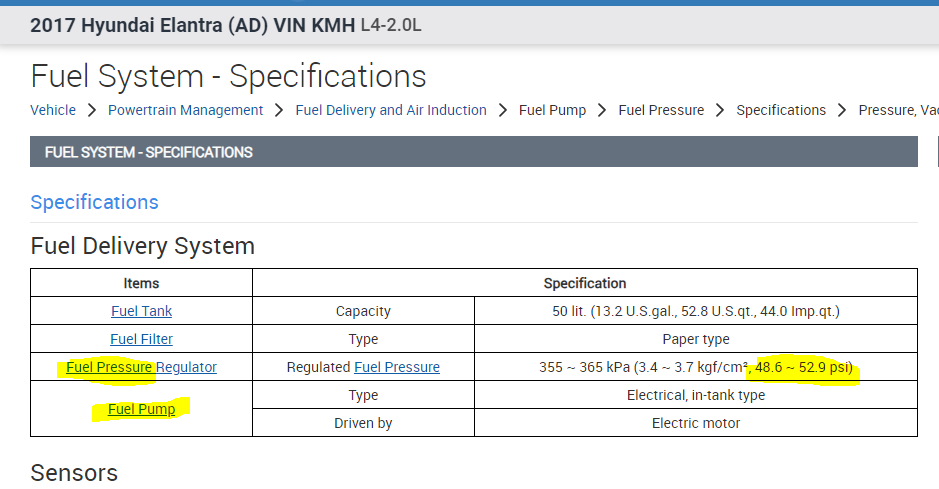Select Fuel Pump in the breadcrumb trail
939x489 pixels.
pos(552,110)
